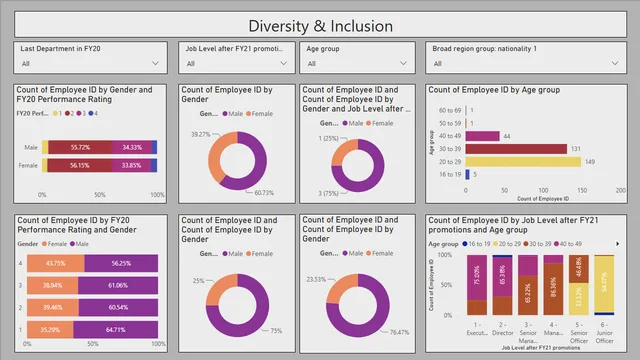This screenshot has height=360, width=640.
Task: Click the 60 to 69 axis label
Action: (x=450, y=110)
